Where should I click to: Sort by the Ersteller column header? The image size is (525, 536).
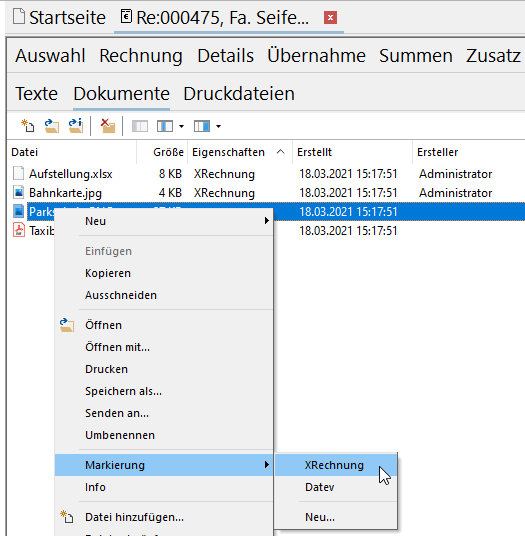coord(468,152)
